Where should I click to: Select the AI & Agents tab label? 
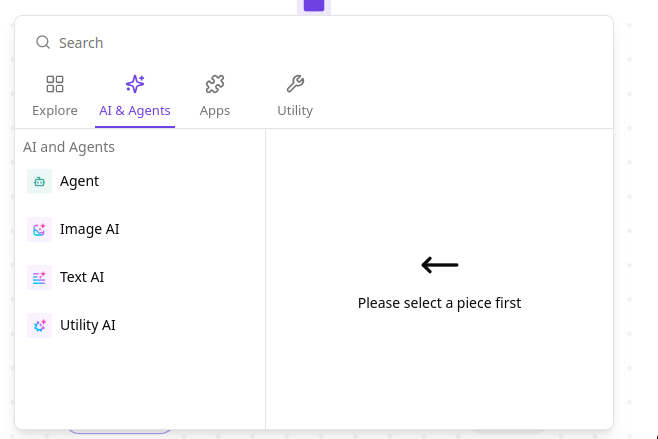(135, 111)
